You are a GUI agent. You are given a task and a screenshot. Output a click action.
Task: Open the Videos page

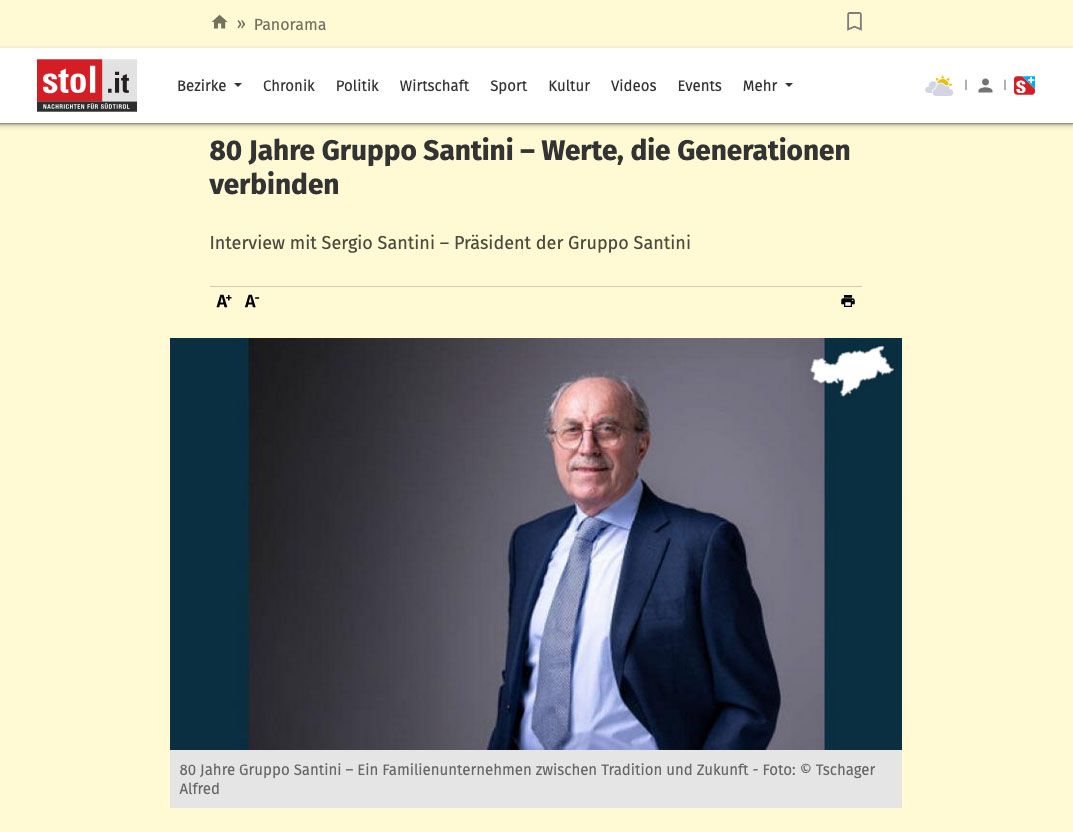coord(634,86)
